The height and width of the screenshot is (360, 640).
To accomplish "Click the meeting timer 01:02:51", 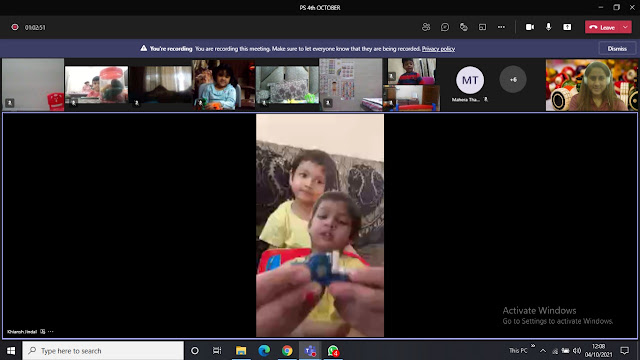I will [x=35, y=27].
